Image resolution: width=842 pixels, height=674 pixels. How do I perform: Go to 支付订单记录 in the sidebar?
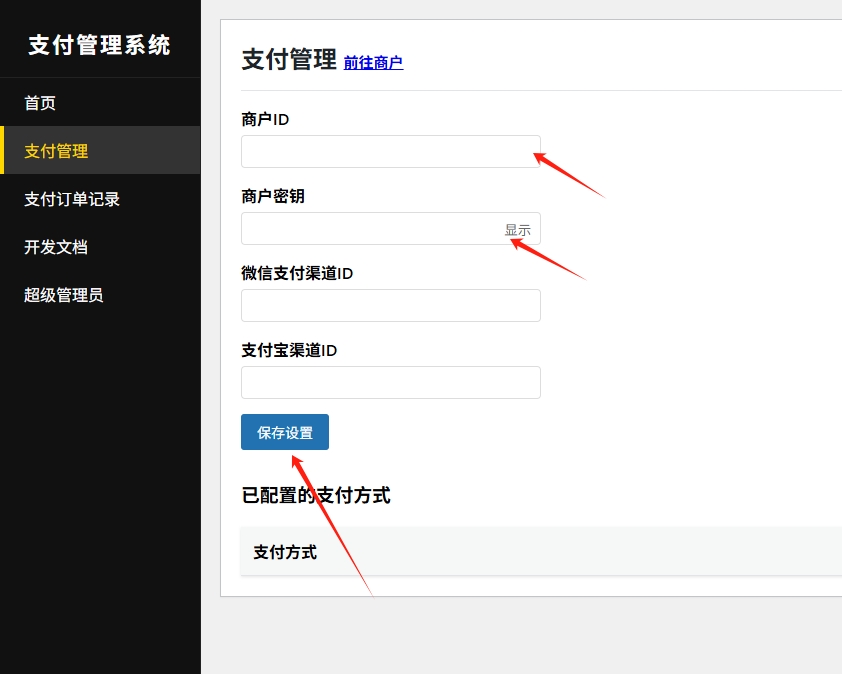click(x=72, y=199)
